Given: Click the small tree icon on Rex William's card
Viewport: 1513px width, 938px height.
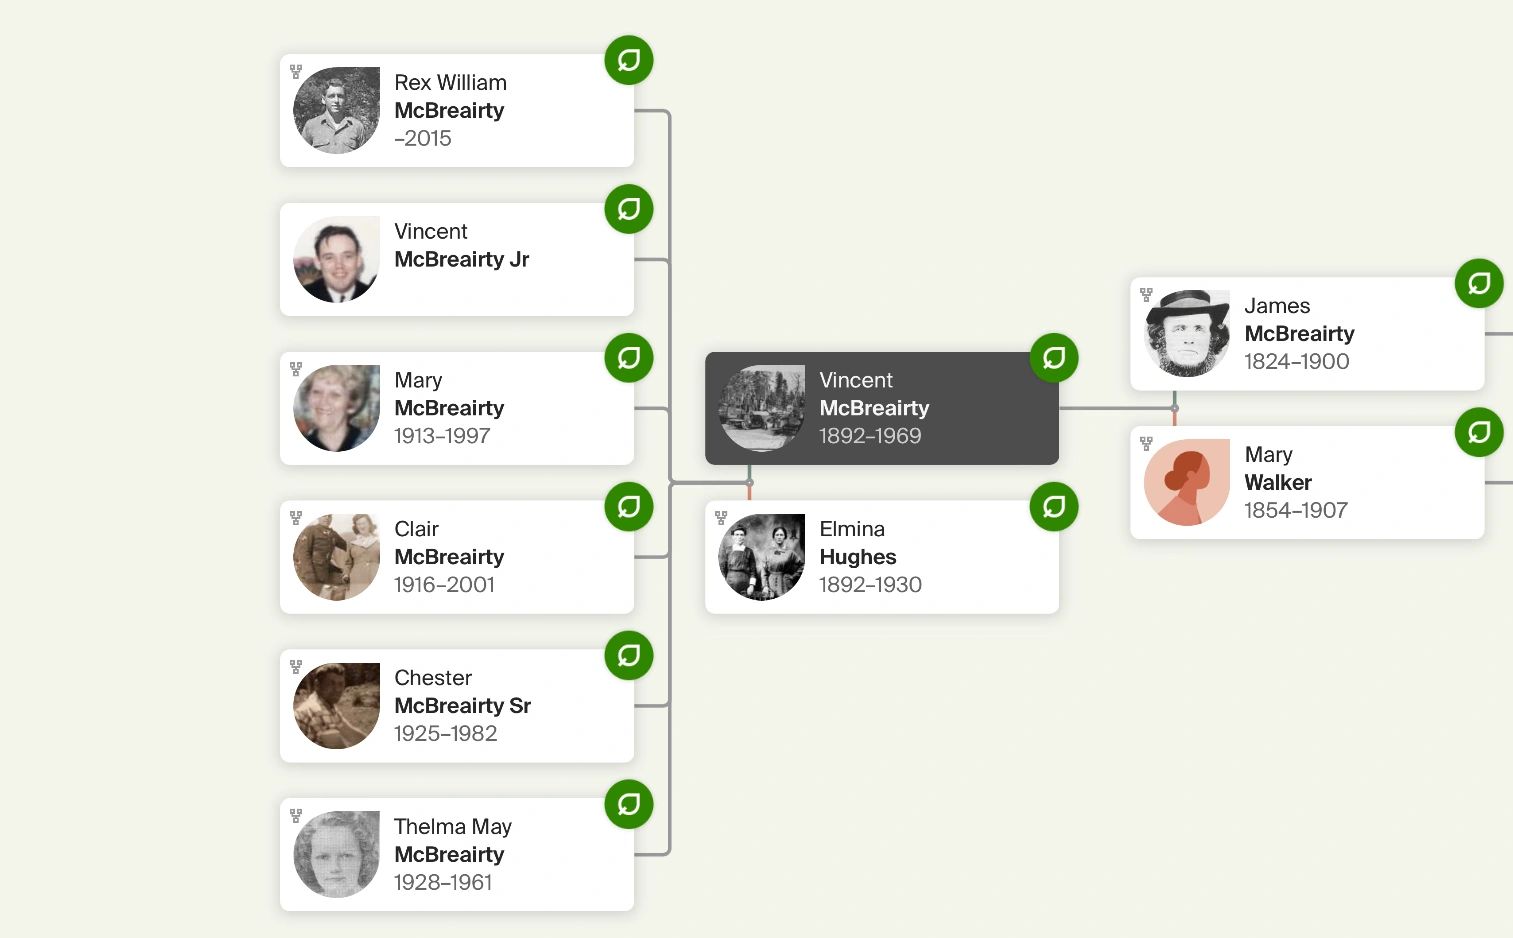Looking at the screenshot, I should click(x=296, y=72).
